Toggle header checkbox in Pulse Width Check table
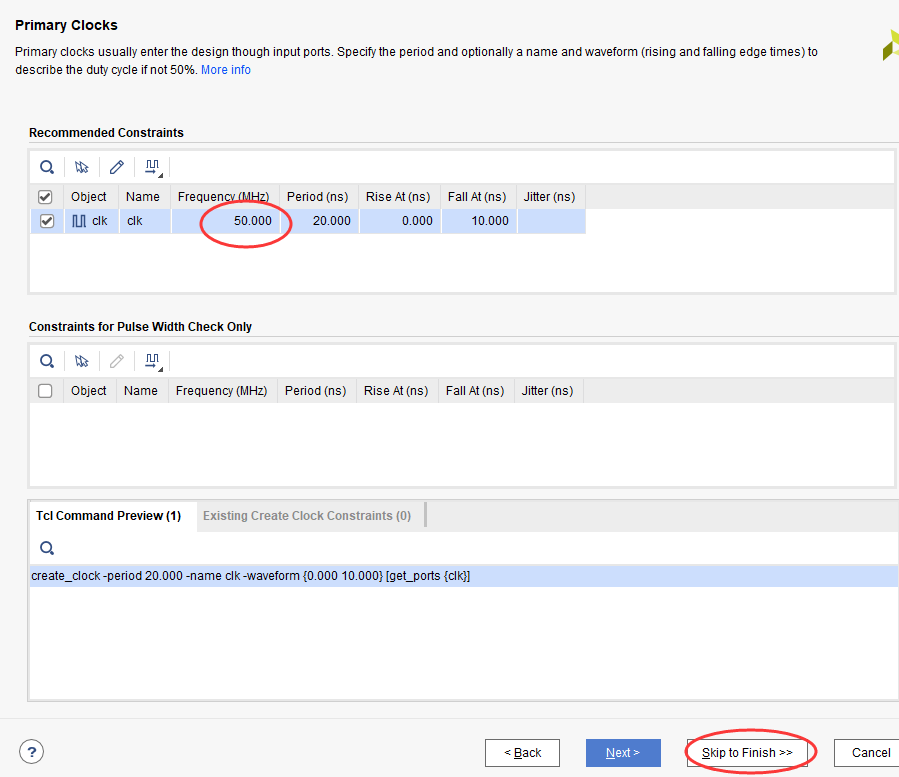 [45, 391]
